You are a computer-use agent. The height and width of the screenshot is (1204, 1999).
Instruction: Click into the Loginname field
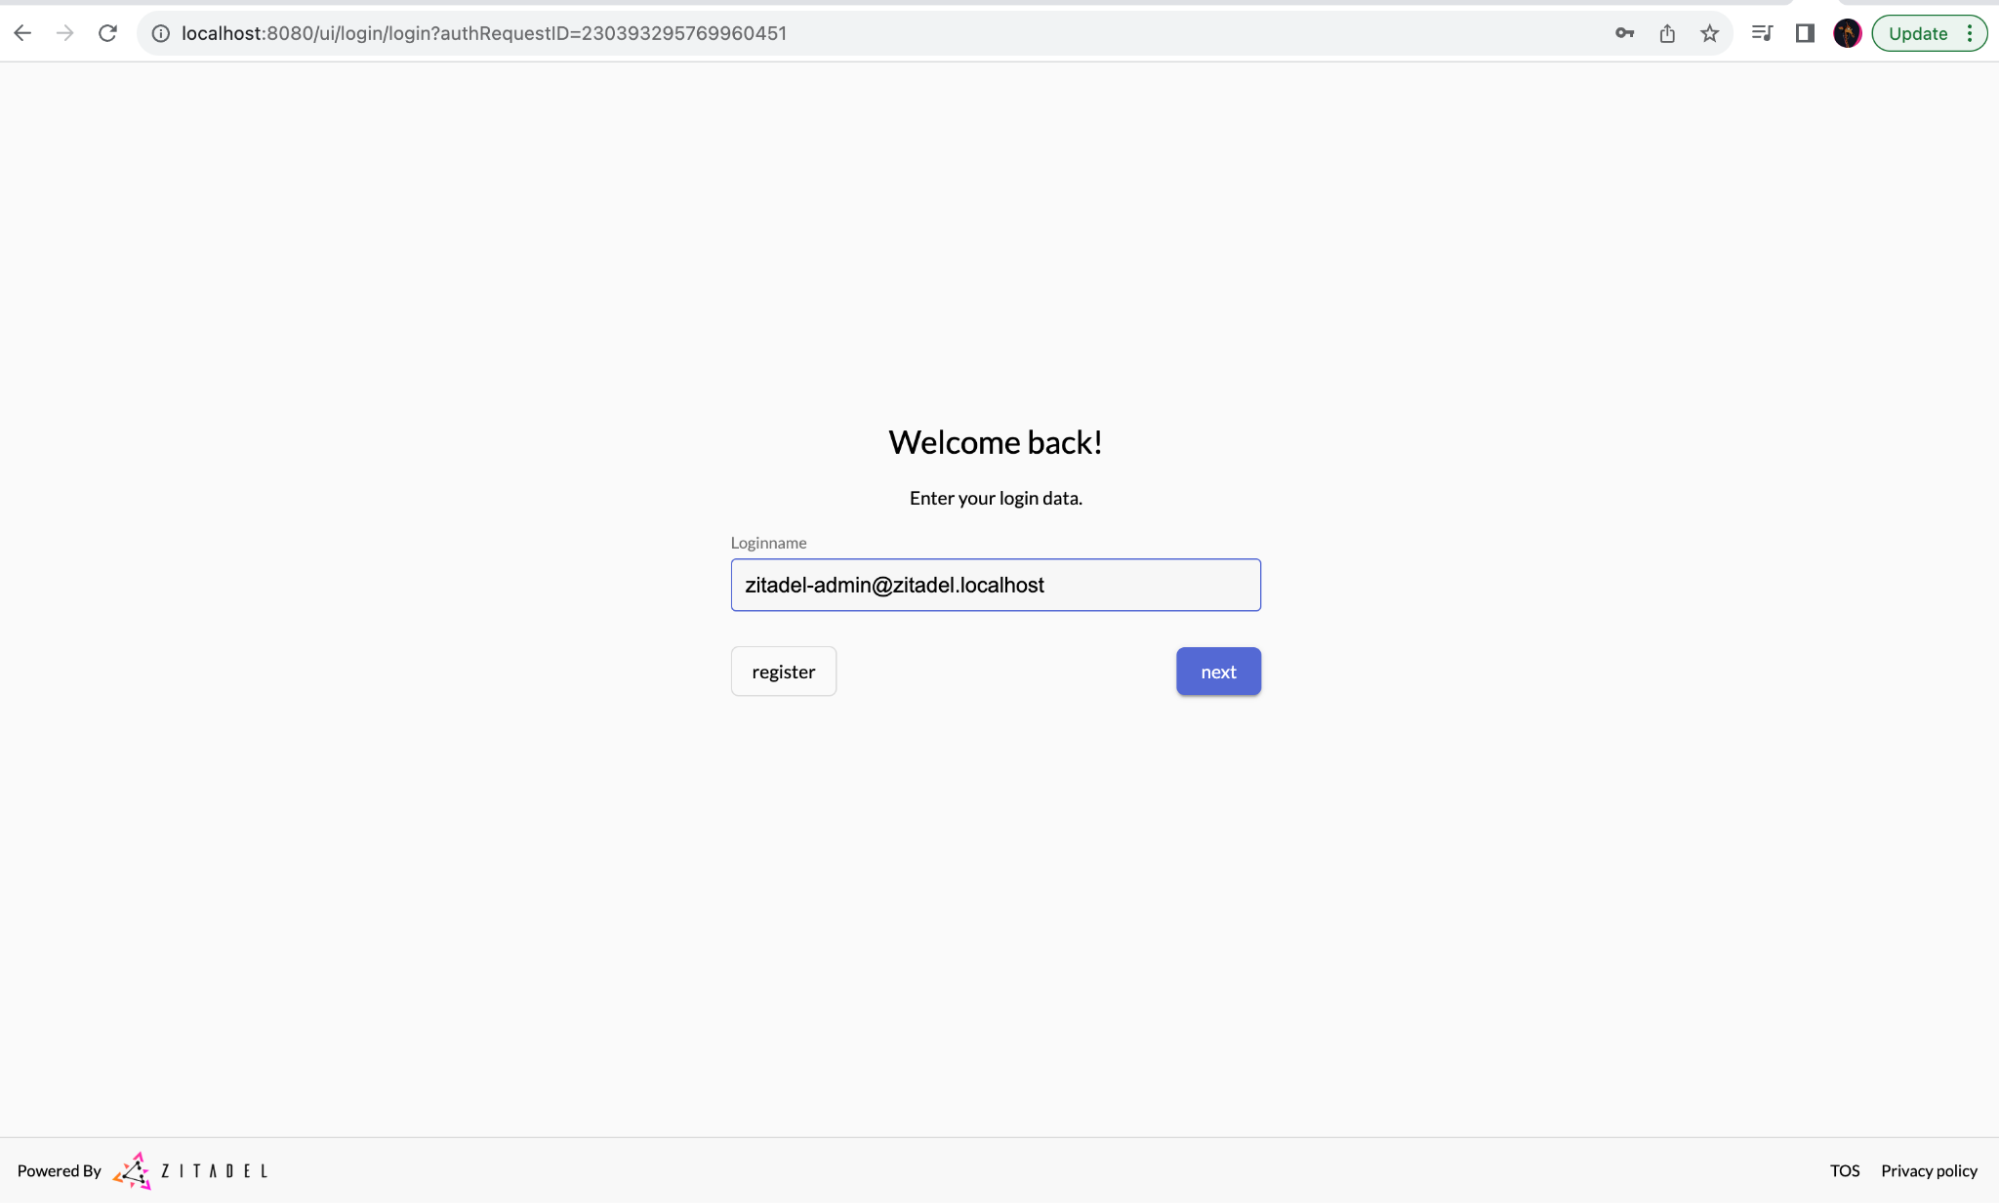click(995, 585)
